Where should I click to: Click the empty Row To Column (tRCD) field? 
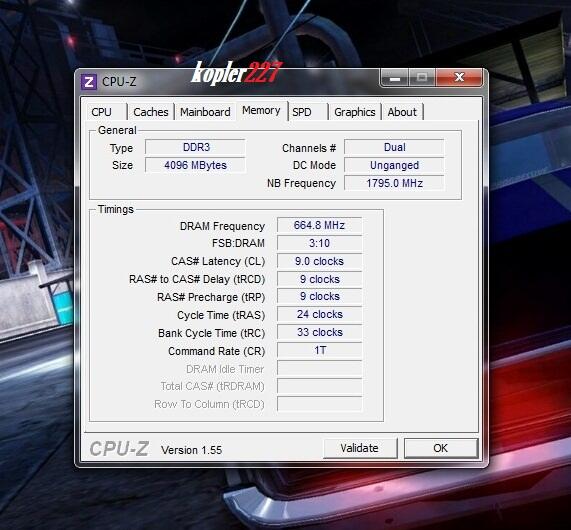click(319, 404)
